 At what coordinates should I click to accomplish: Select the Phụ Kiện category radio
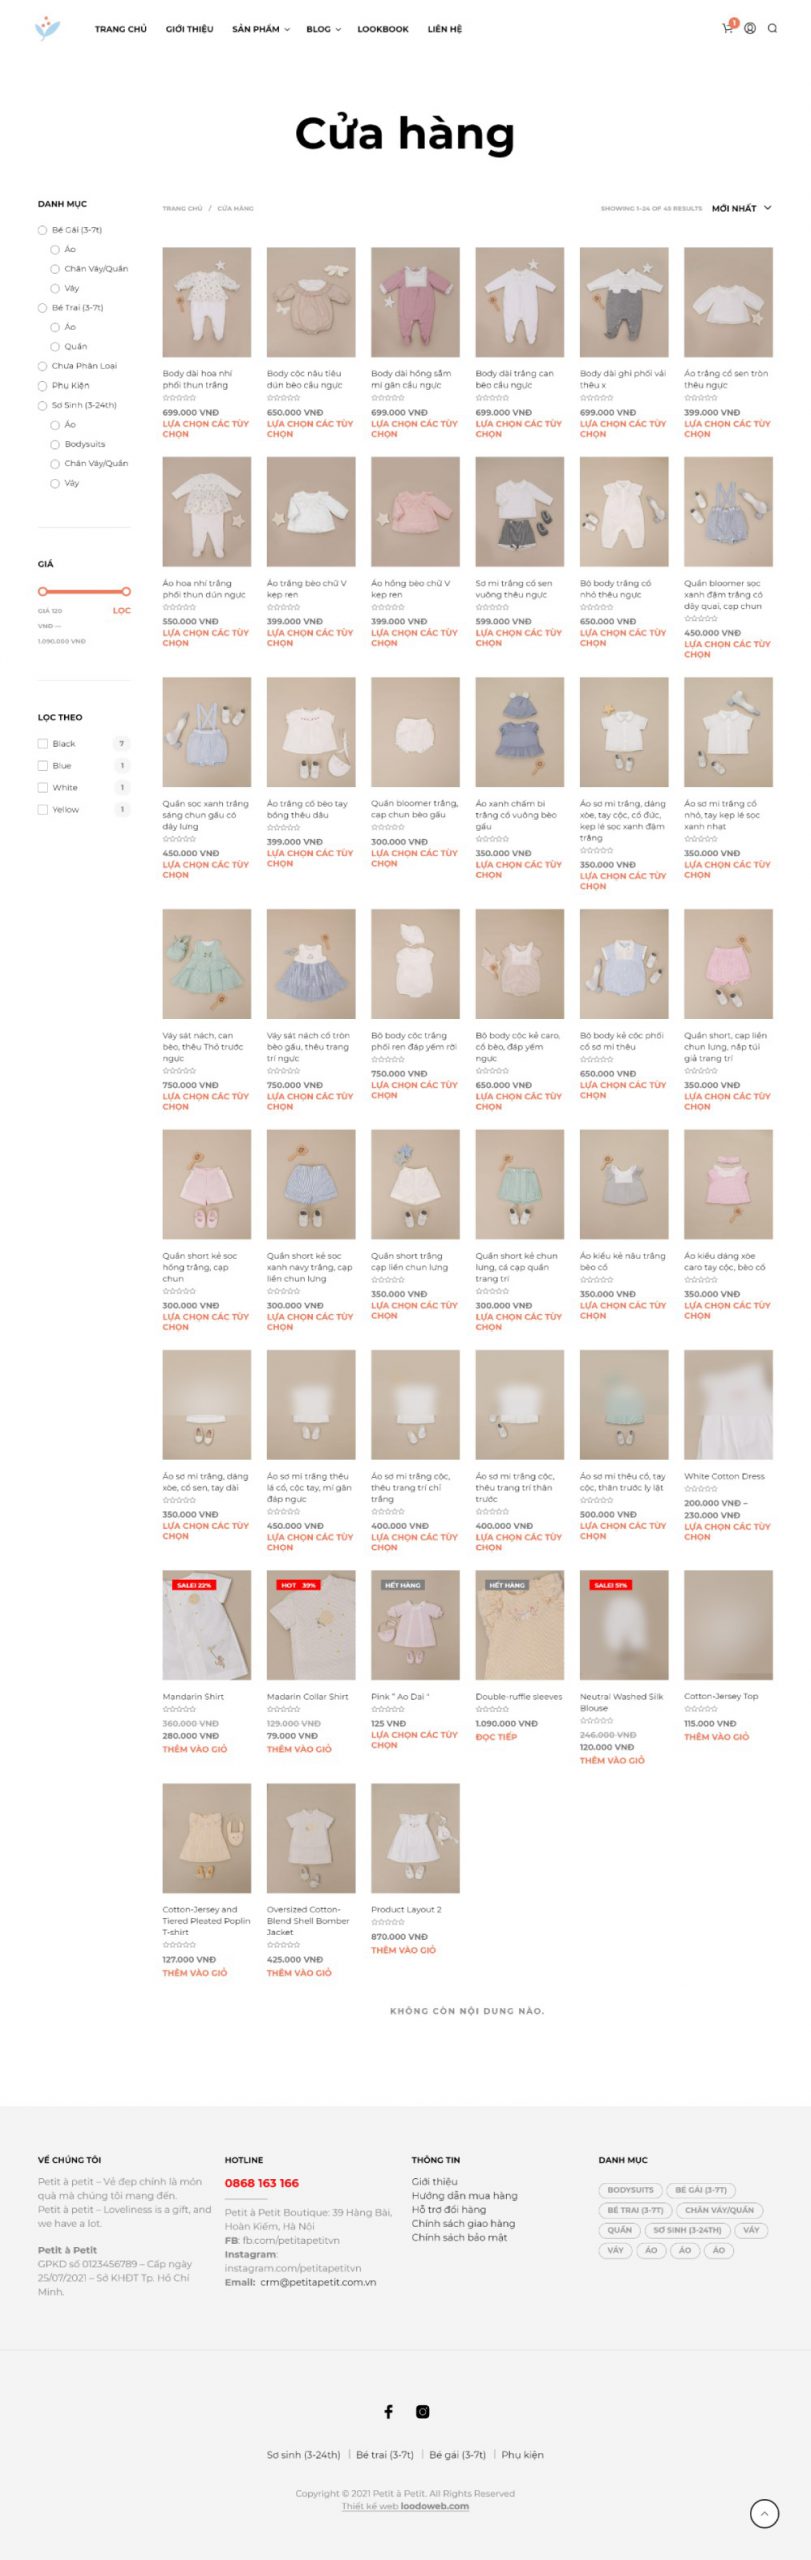point(43,385)
